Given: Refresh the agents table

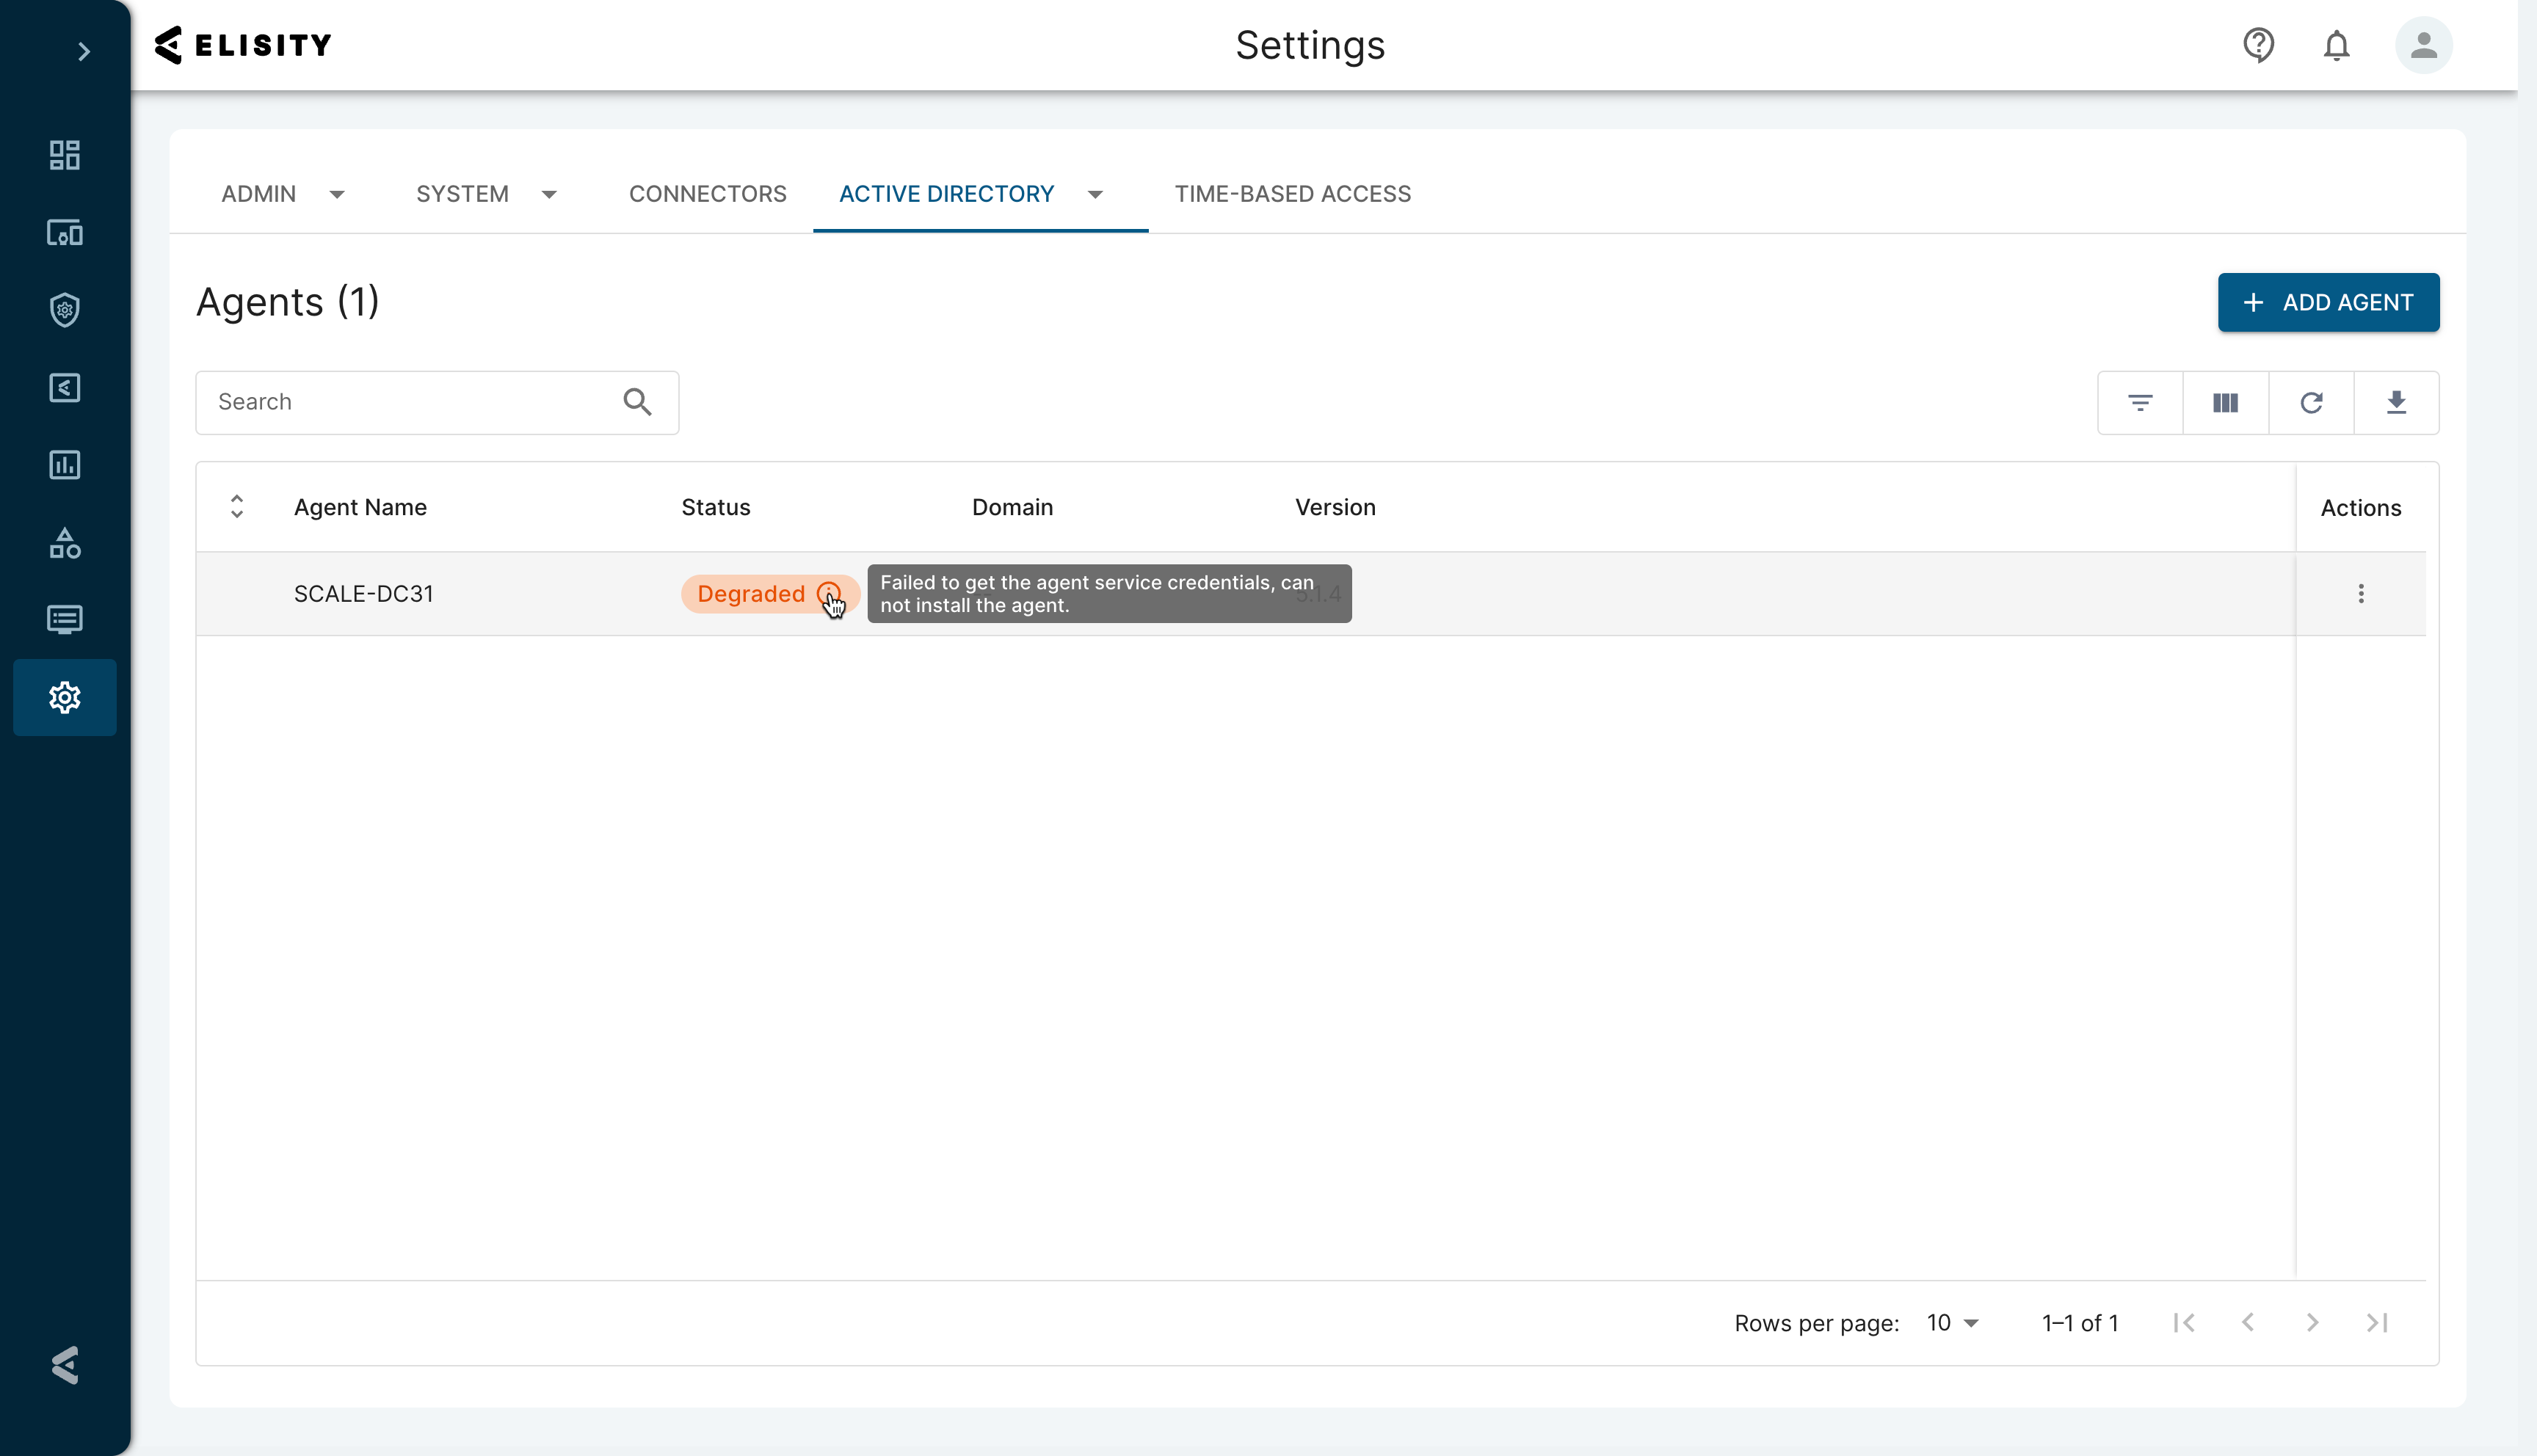Looking at the screenshot, I should coord(2311,402).
